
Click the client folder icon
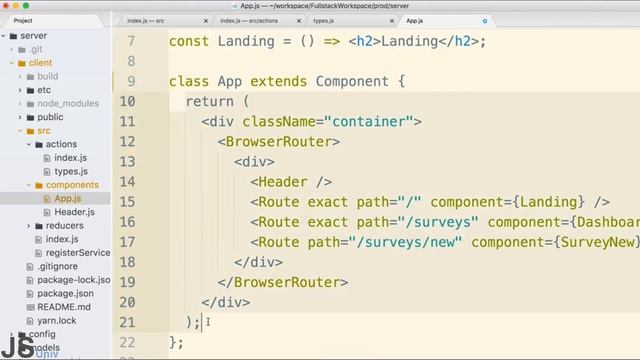tap(22, 63)
